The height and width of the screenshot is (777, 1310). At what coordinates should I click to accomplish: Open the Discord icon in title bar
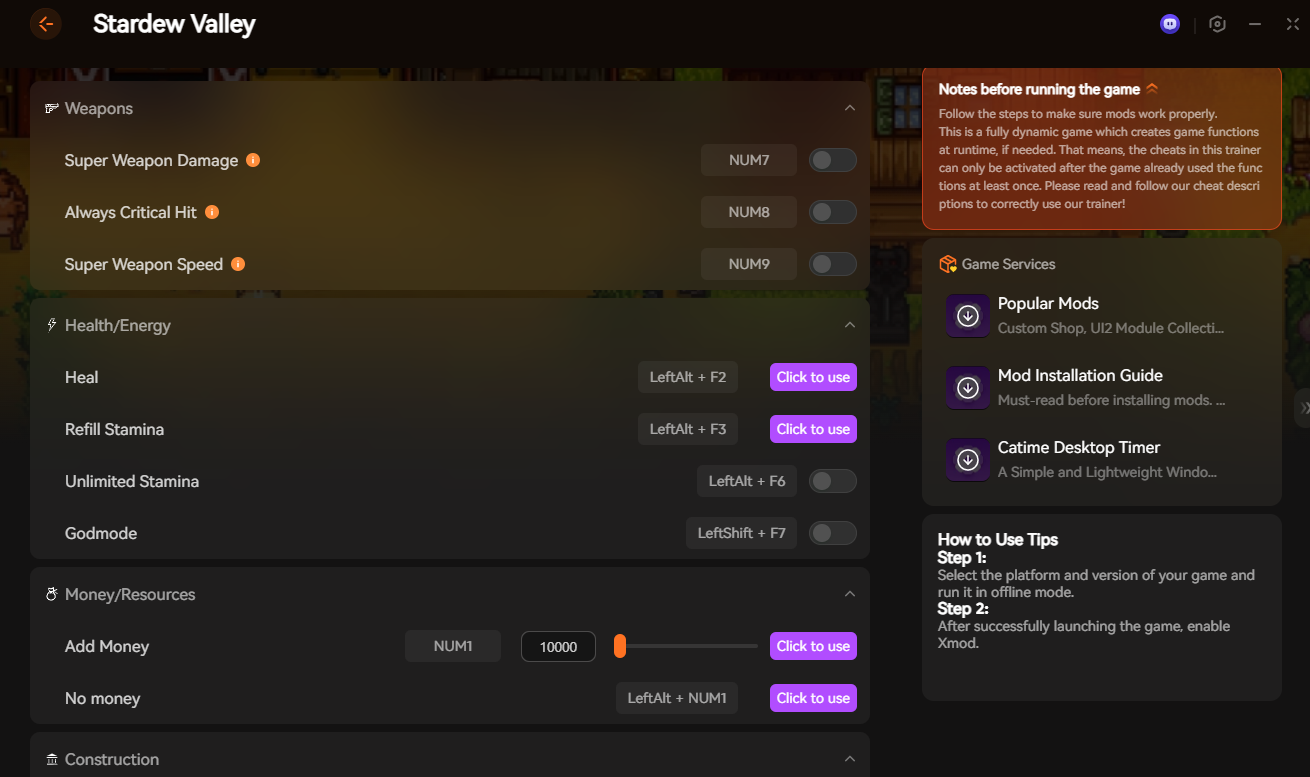[1170, 24]
